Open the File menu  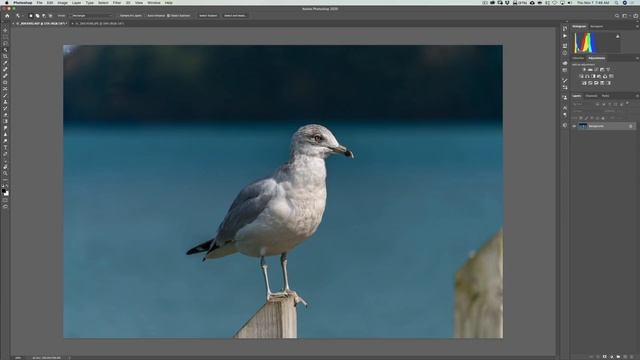pos(39,2)
